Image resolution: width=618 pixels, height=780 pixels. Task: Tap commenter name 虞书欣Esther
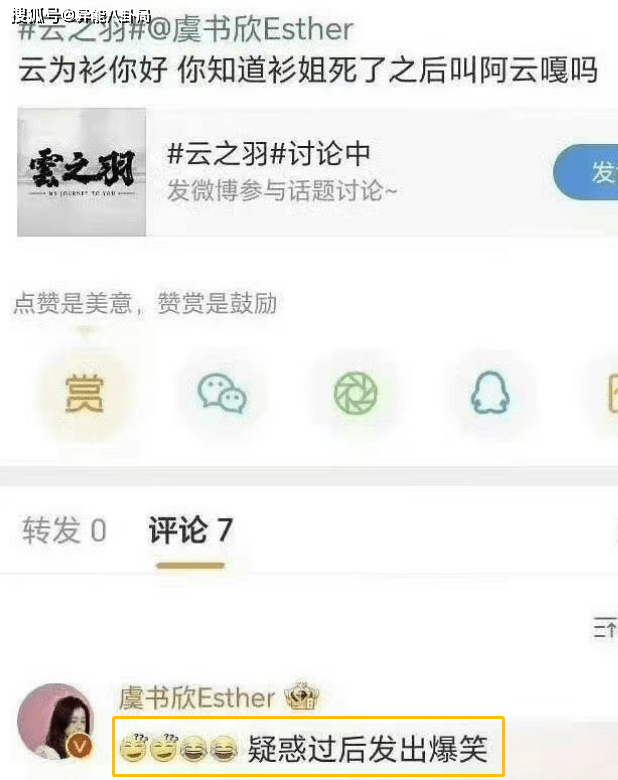click(197, 697)
